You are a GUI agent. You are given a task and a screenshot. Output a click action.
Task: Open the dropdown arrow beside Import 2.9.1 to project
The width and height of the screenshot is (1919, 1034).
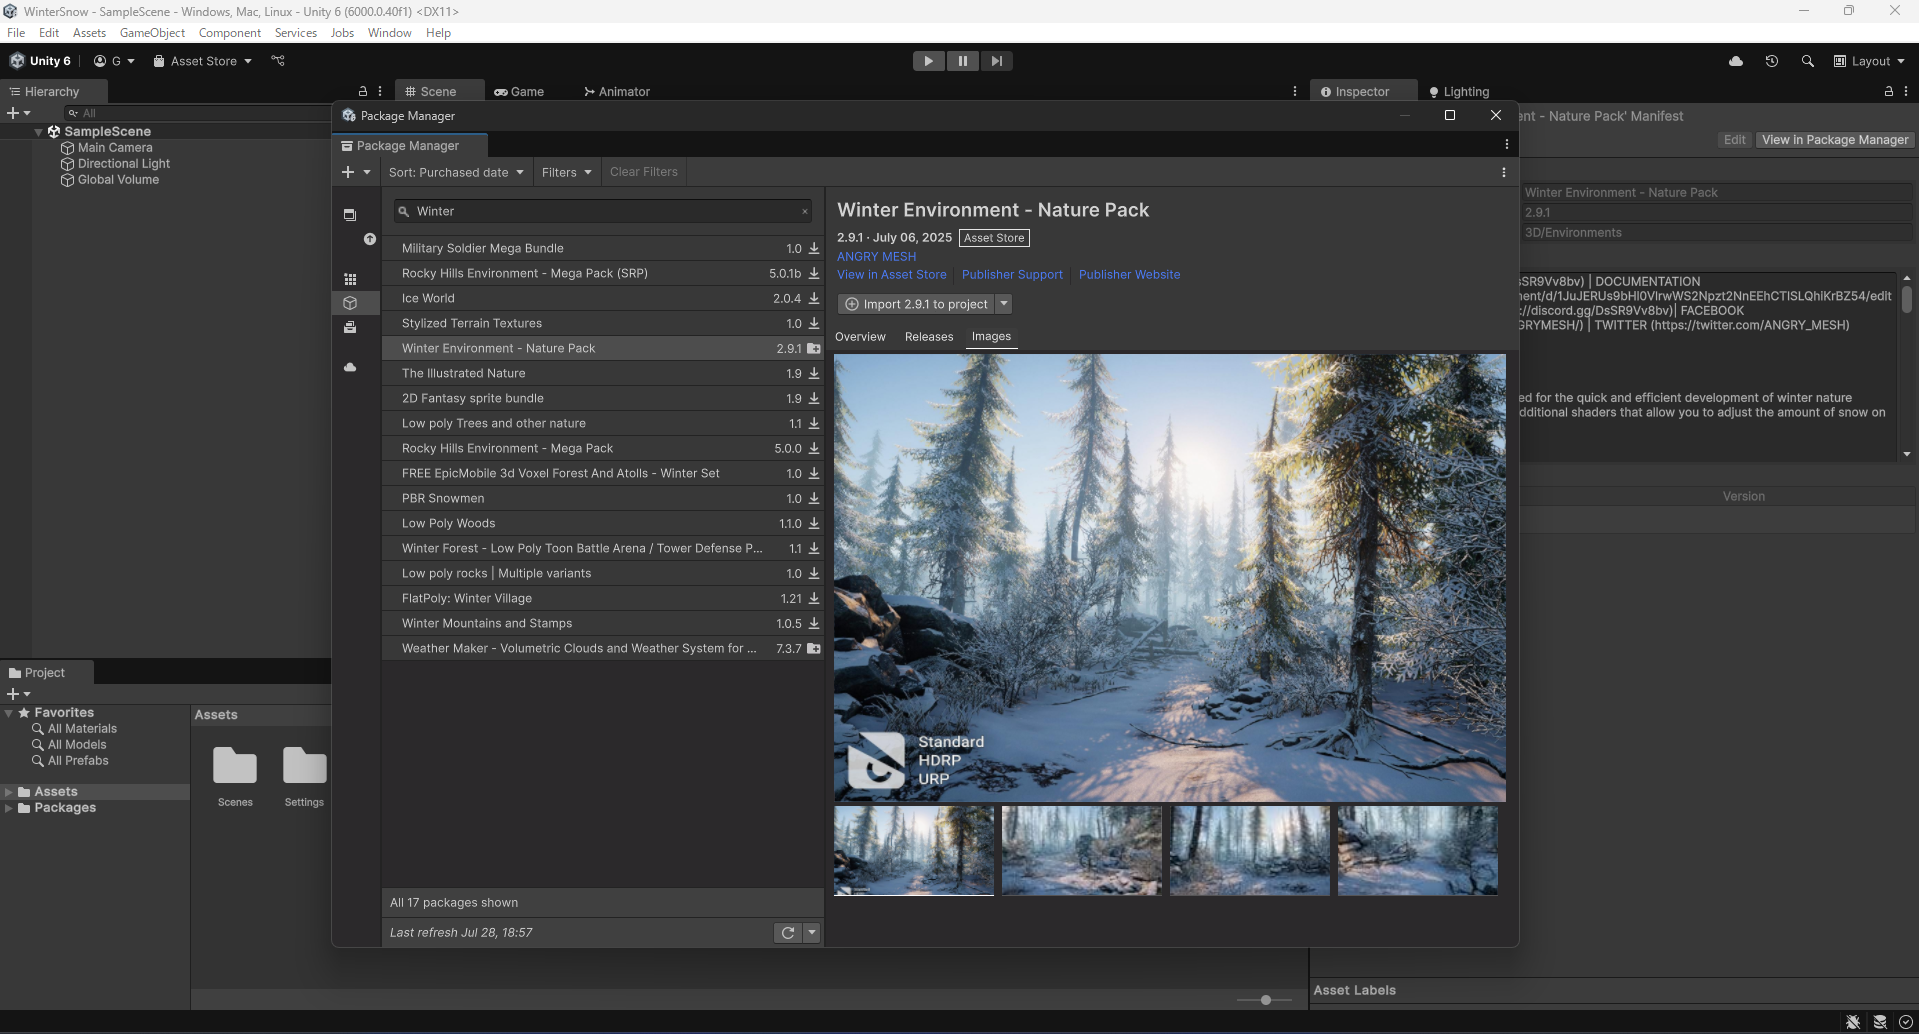click(1005, 304)
